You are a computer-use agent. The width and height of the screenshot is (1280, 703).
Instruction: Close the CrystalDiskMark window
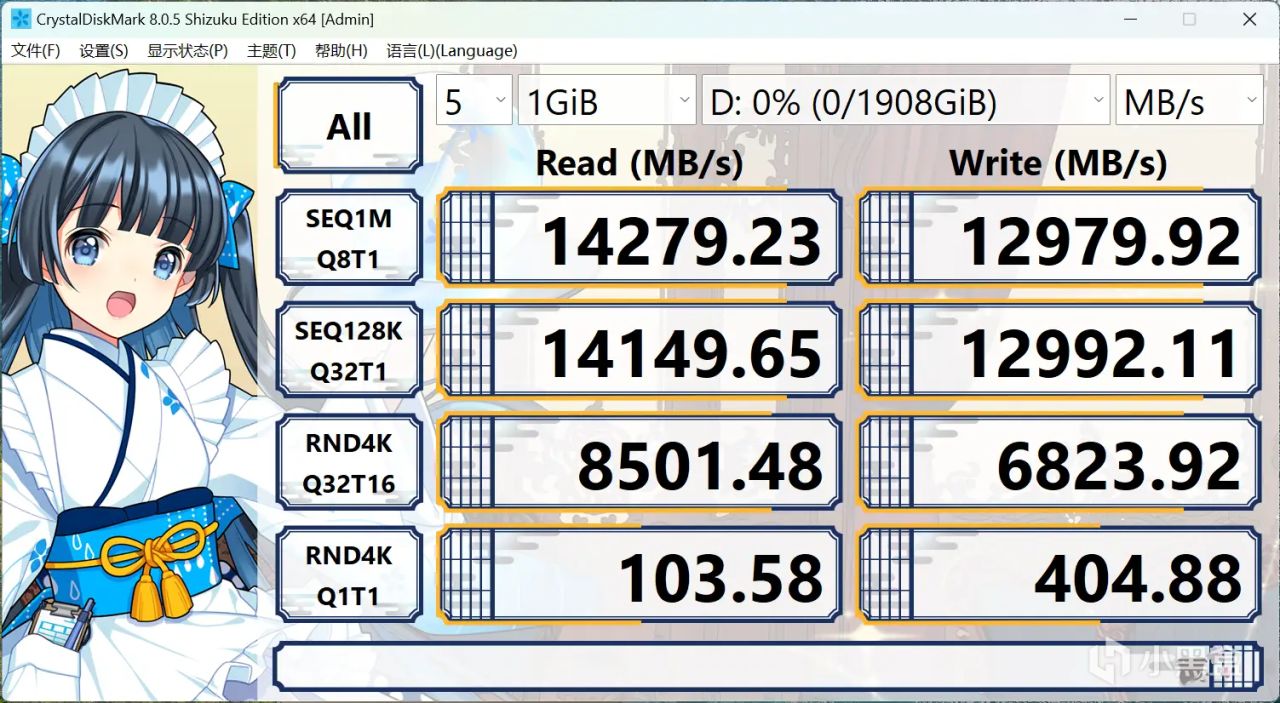click(x=1249, y=19)
